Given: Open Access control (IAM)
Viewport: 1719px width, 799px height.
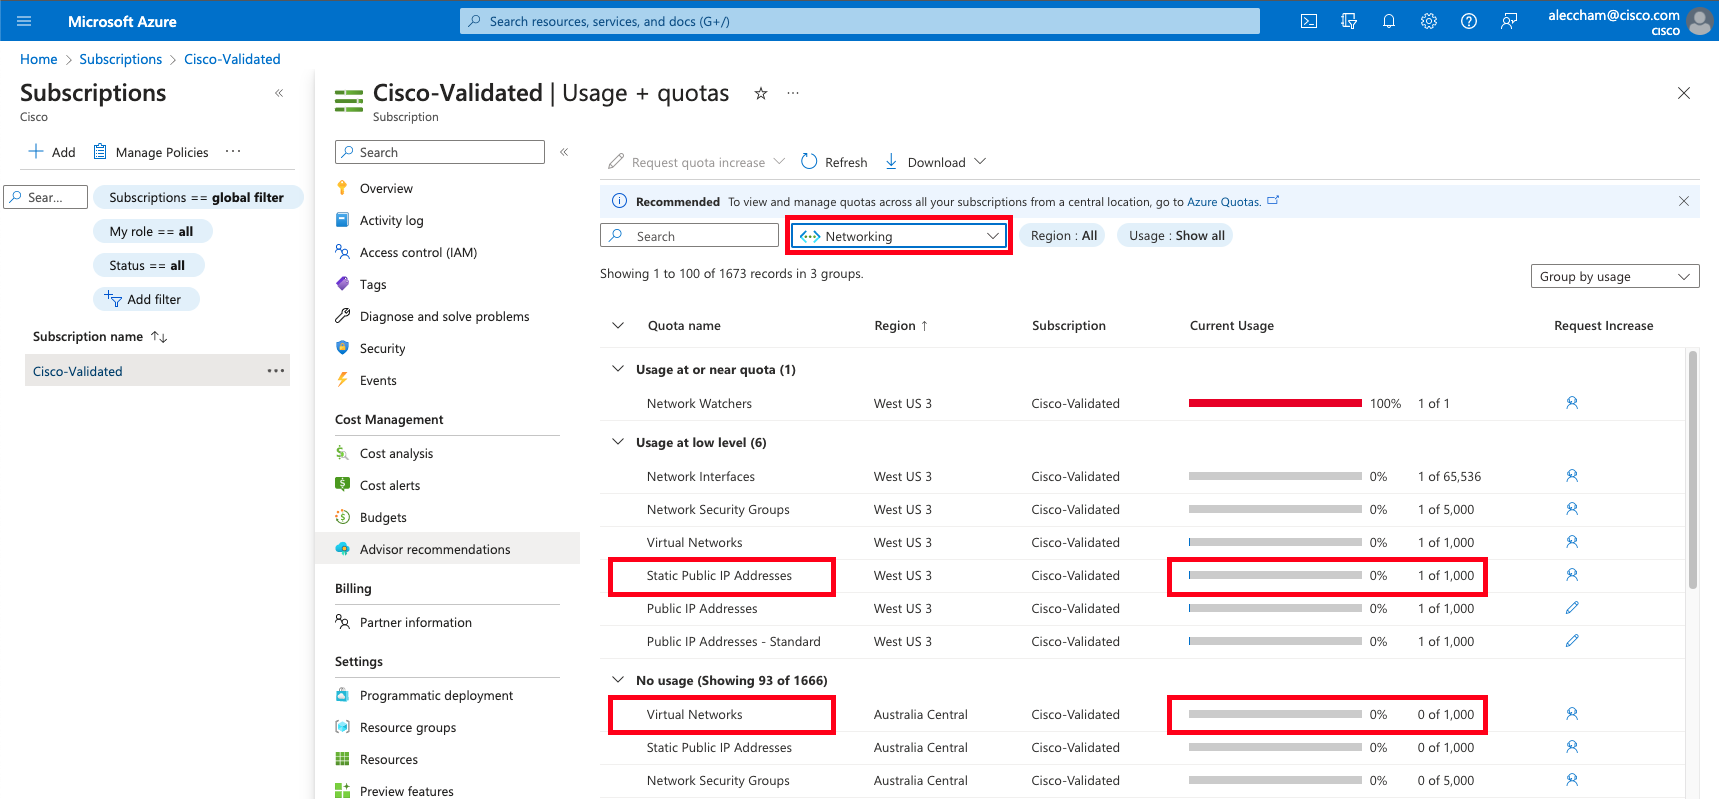Looking at the screenshot, I should pos(418,252).
